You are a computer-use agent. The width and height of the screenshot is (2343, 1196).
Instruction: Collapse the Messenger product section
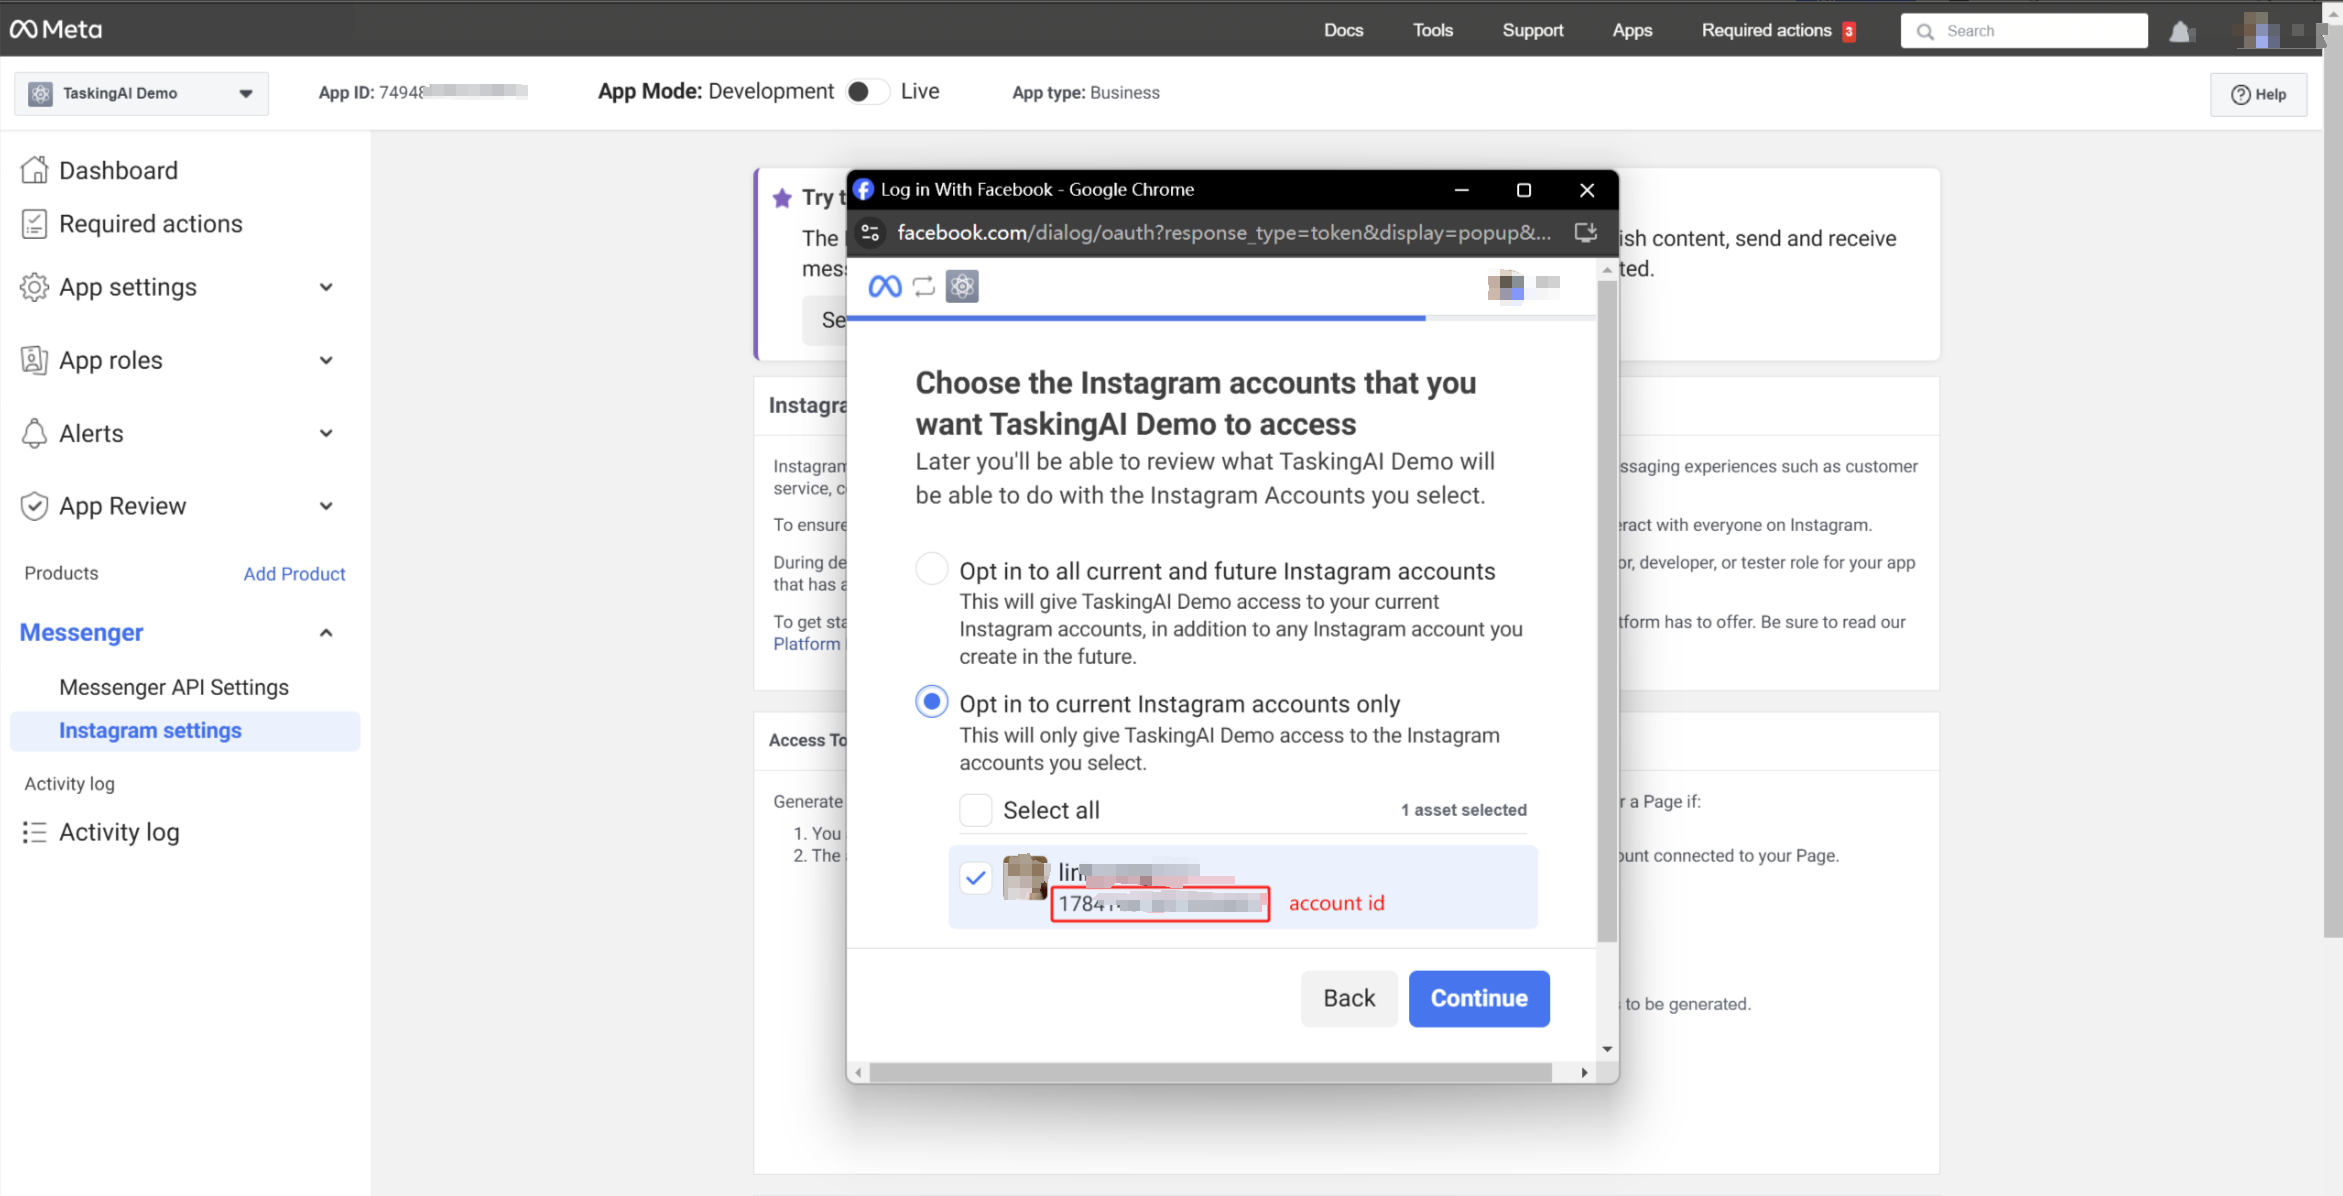click(326, 633)
